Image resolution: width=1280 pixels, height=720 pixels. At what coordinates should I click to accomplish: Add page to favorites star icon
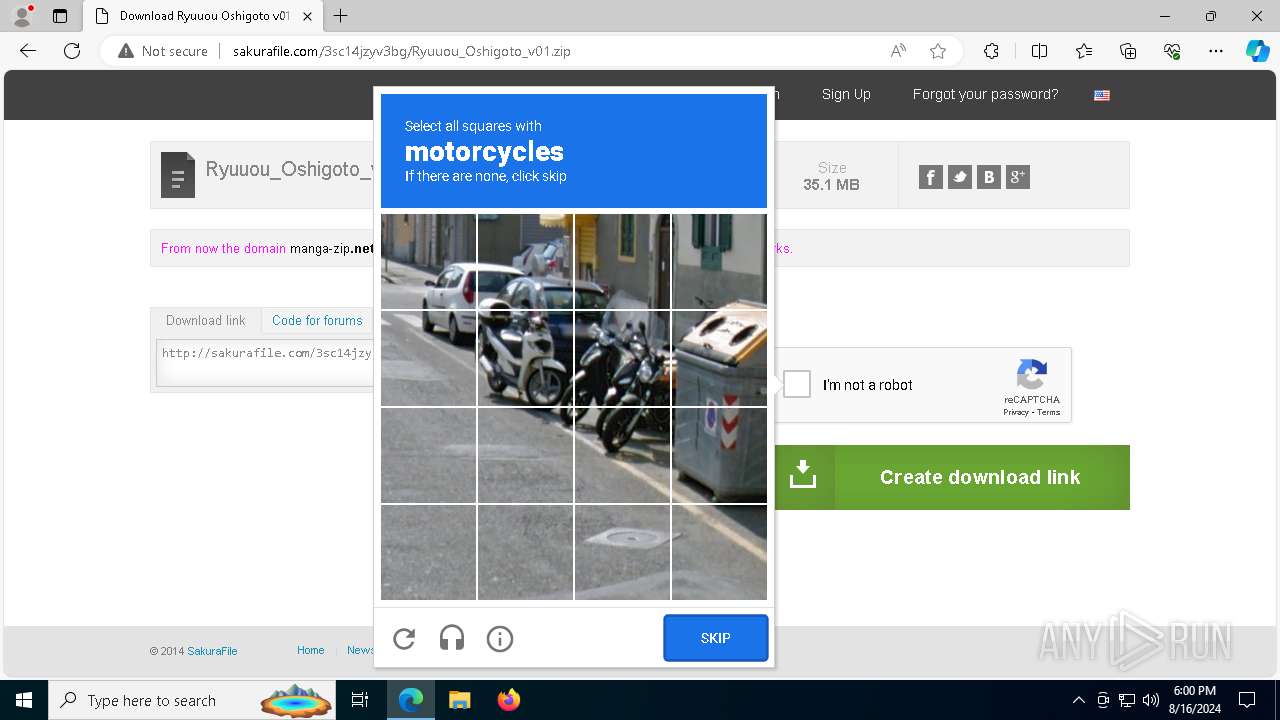[x=938, y=51]
